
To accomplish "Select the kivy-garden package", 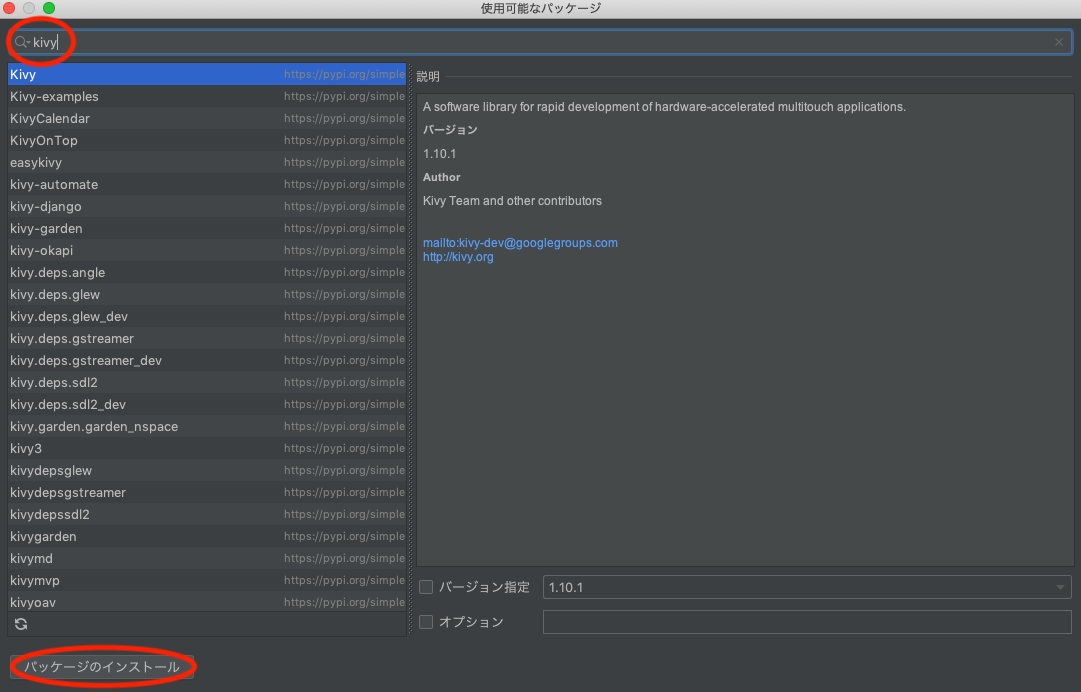I will pos(207,229).
